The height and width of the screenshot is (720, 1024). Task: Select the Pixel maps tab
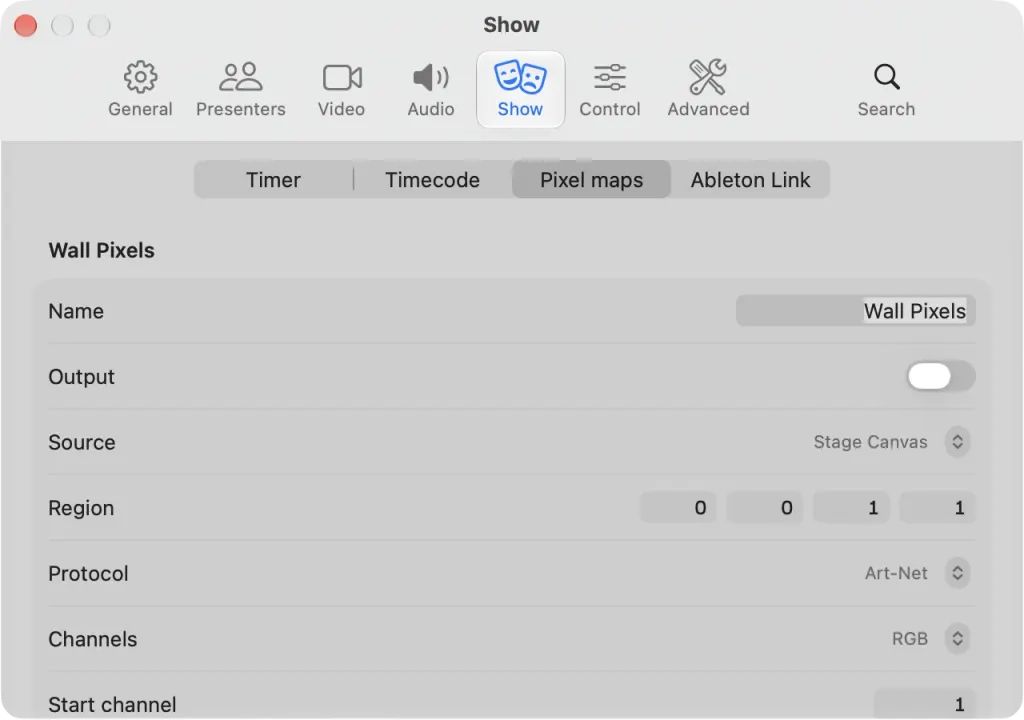592,180
